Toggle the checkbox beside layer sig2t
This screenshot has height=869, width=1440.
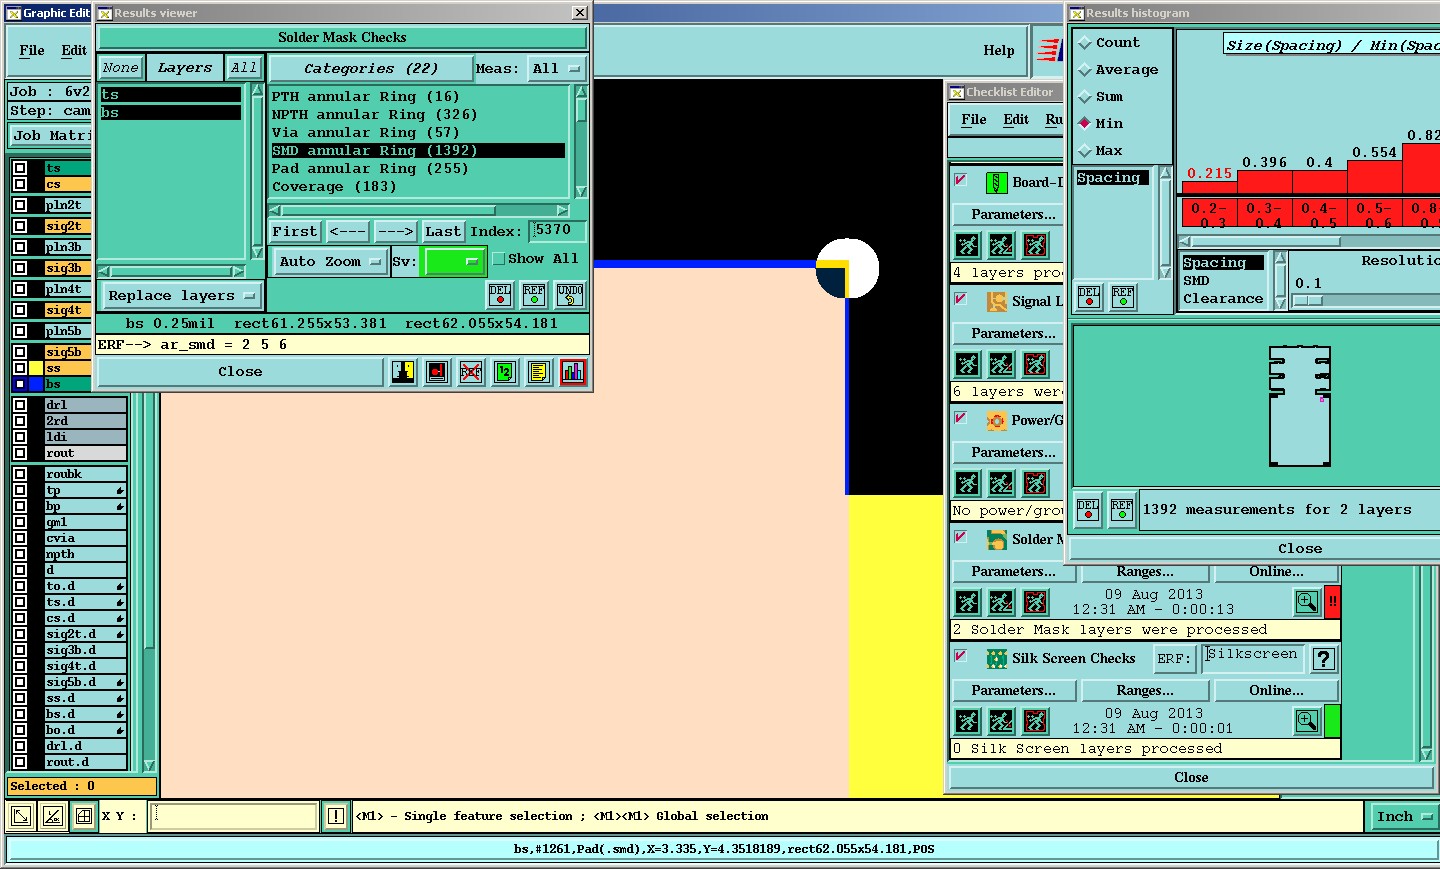20,226
